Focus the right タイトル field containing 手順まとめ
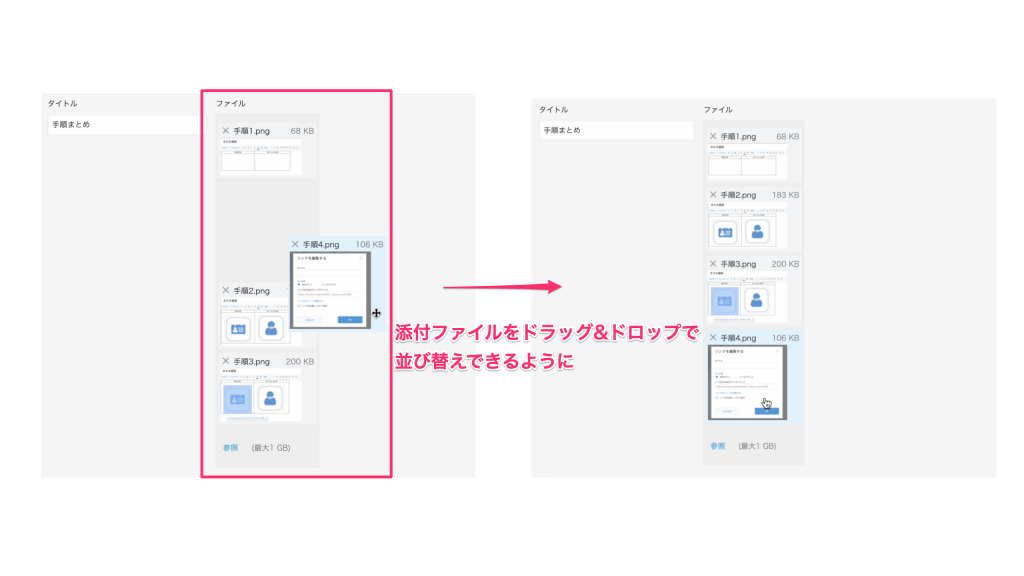 [x=616, y=130]
